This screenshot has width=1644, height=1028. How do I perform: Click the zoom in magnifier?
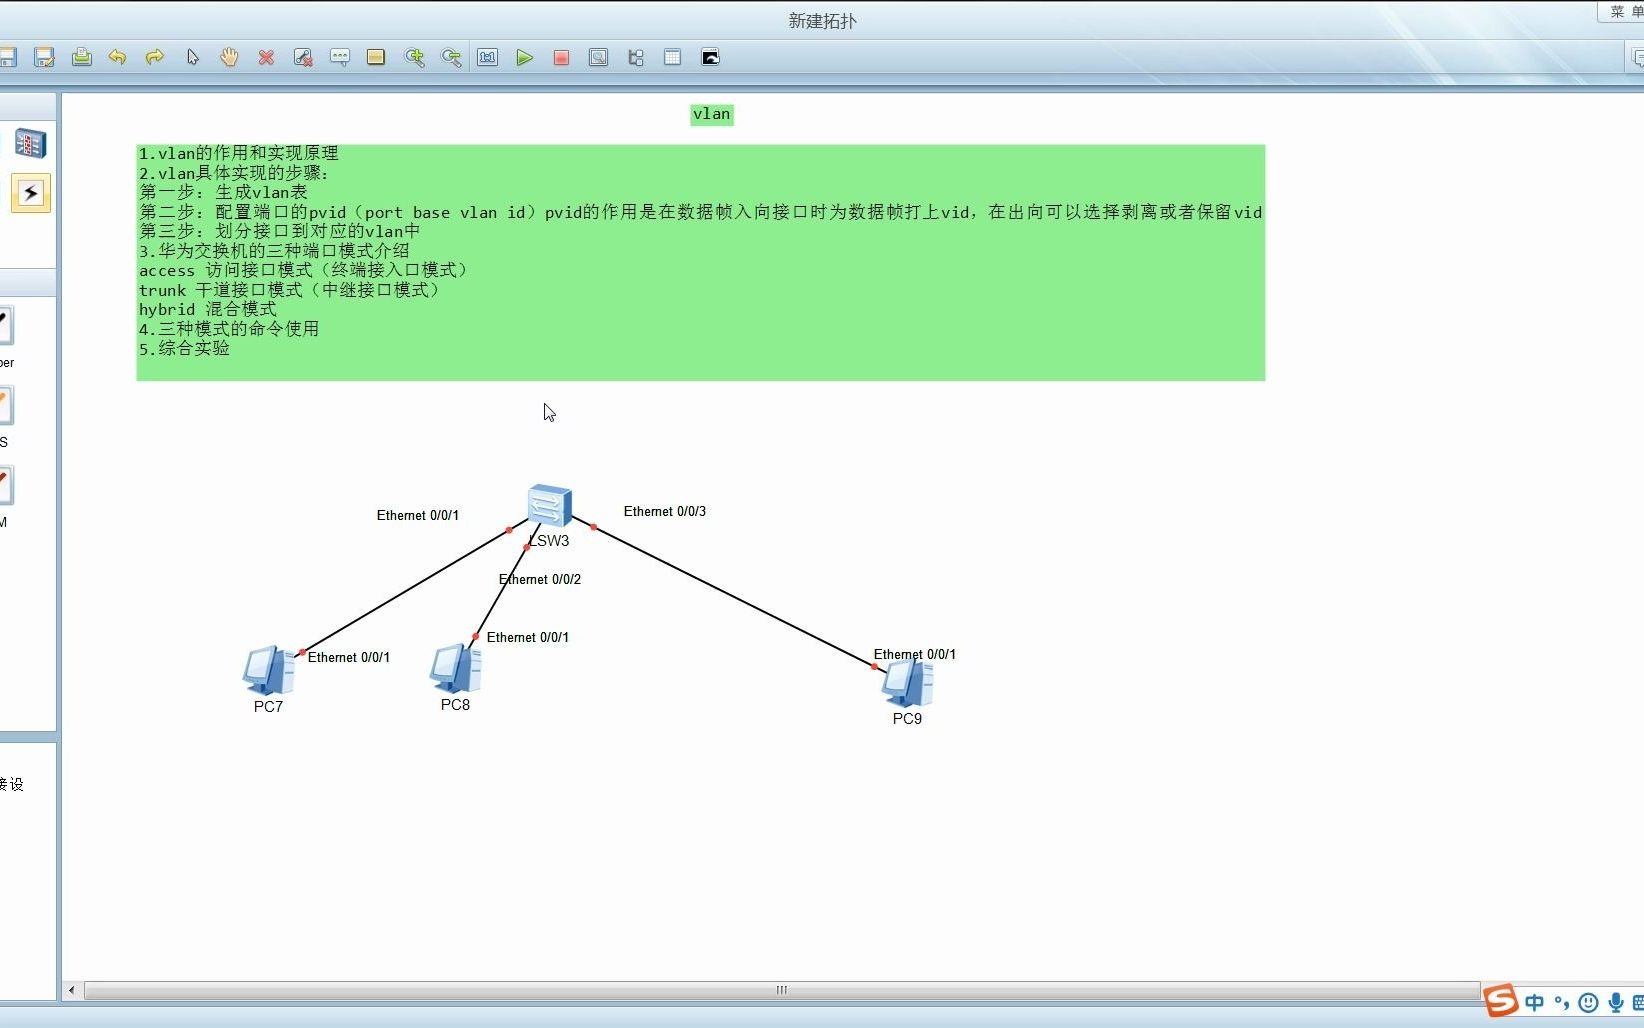click(x=414, y=57)
